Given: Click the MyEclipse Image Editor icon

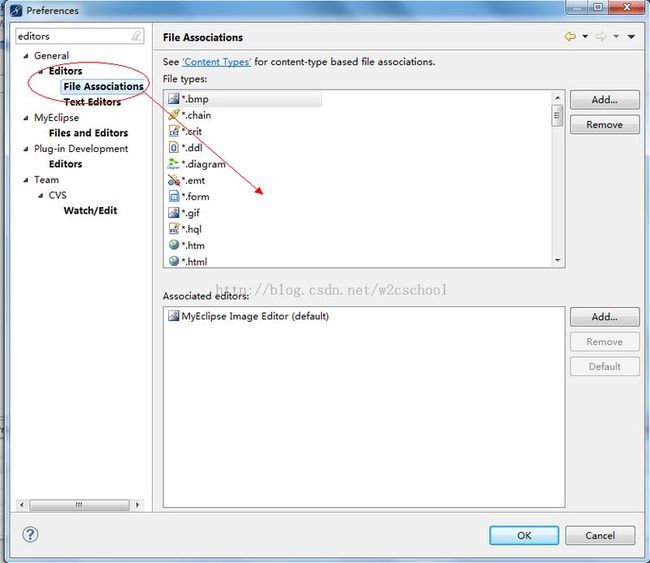Looking at the screenshot, I should point(174,316).
